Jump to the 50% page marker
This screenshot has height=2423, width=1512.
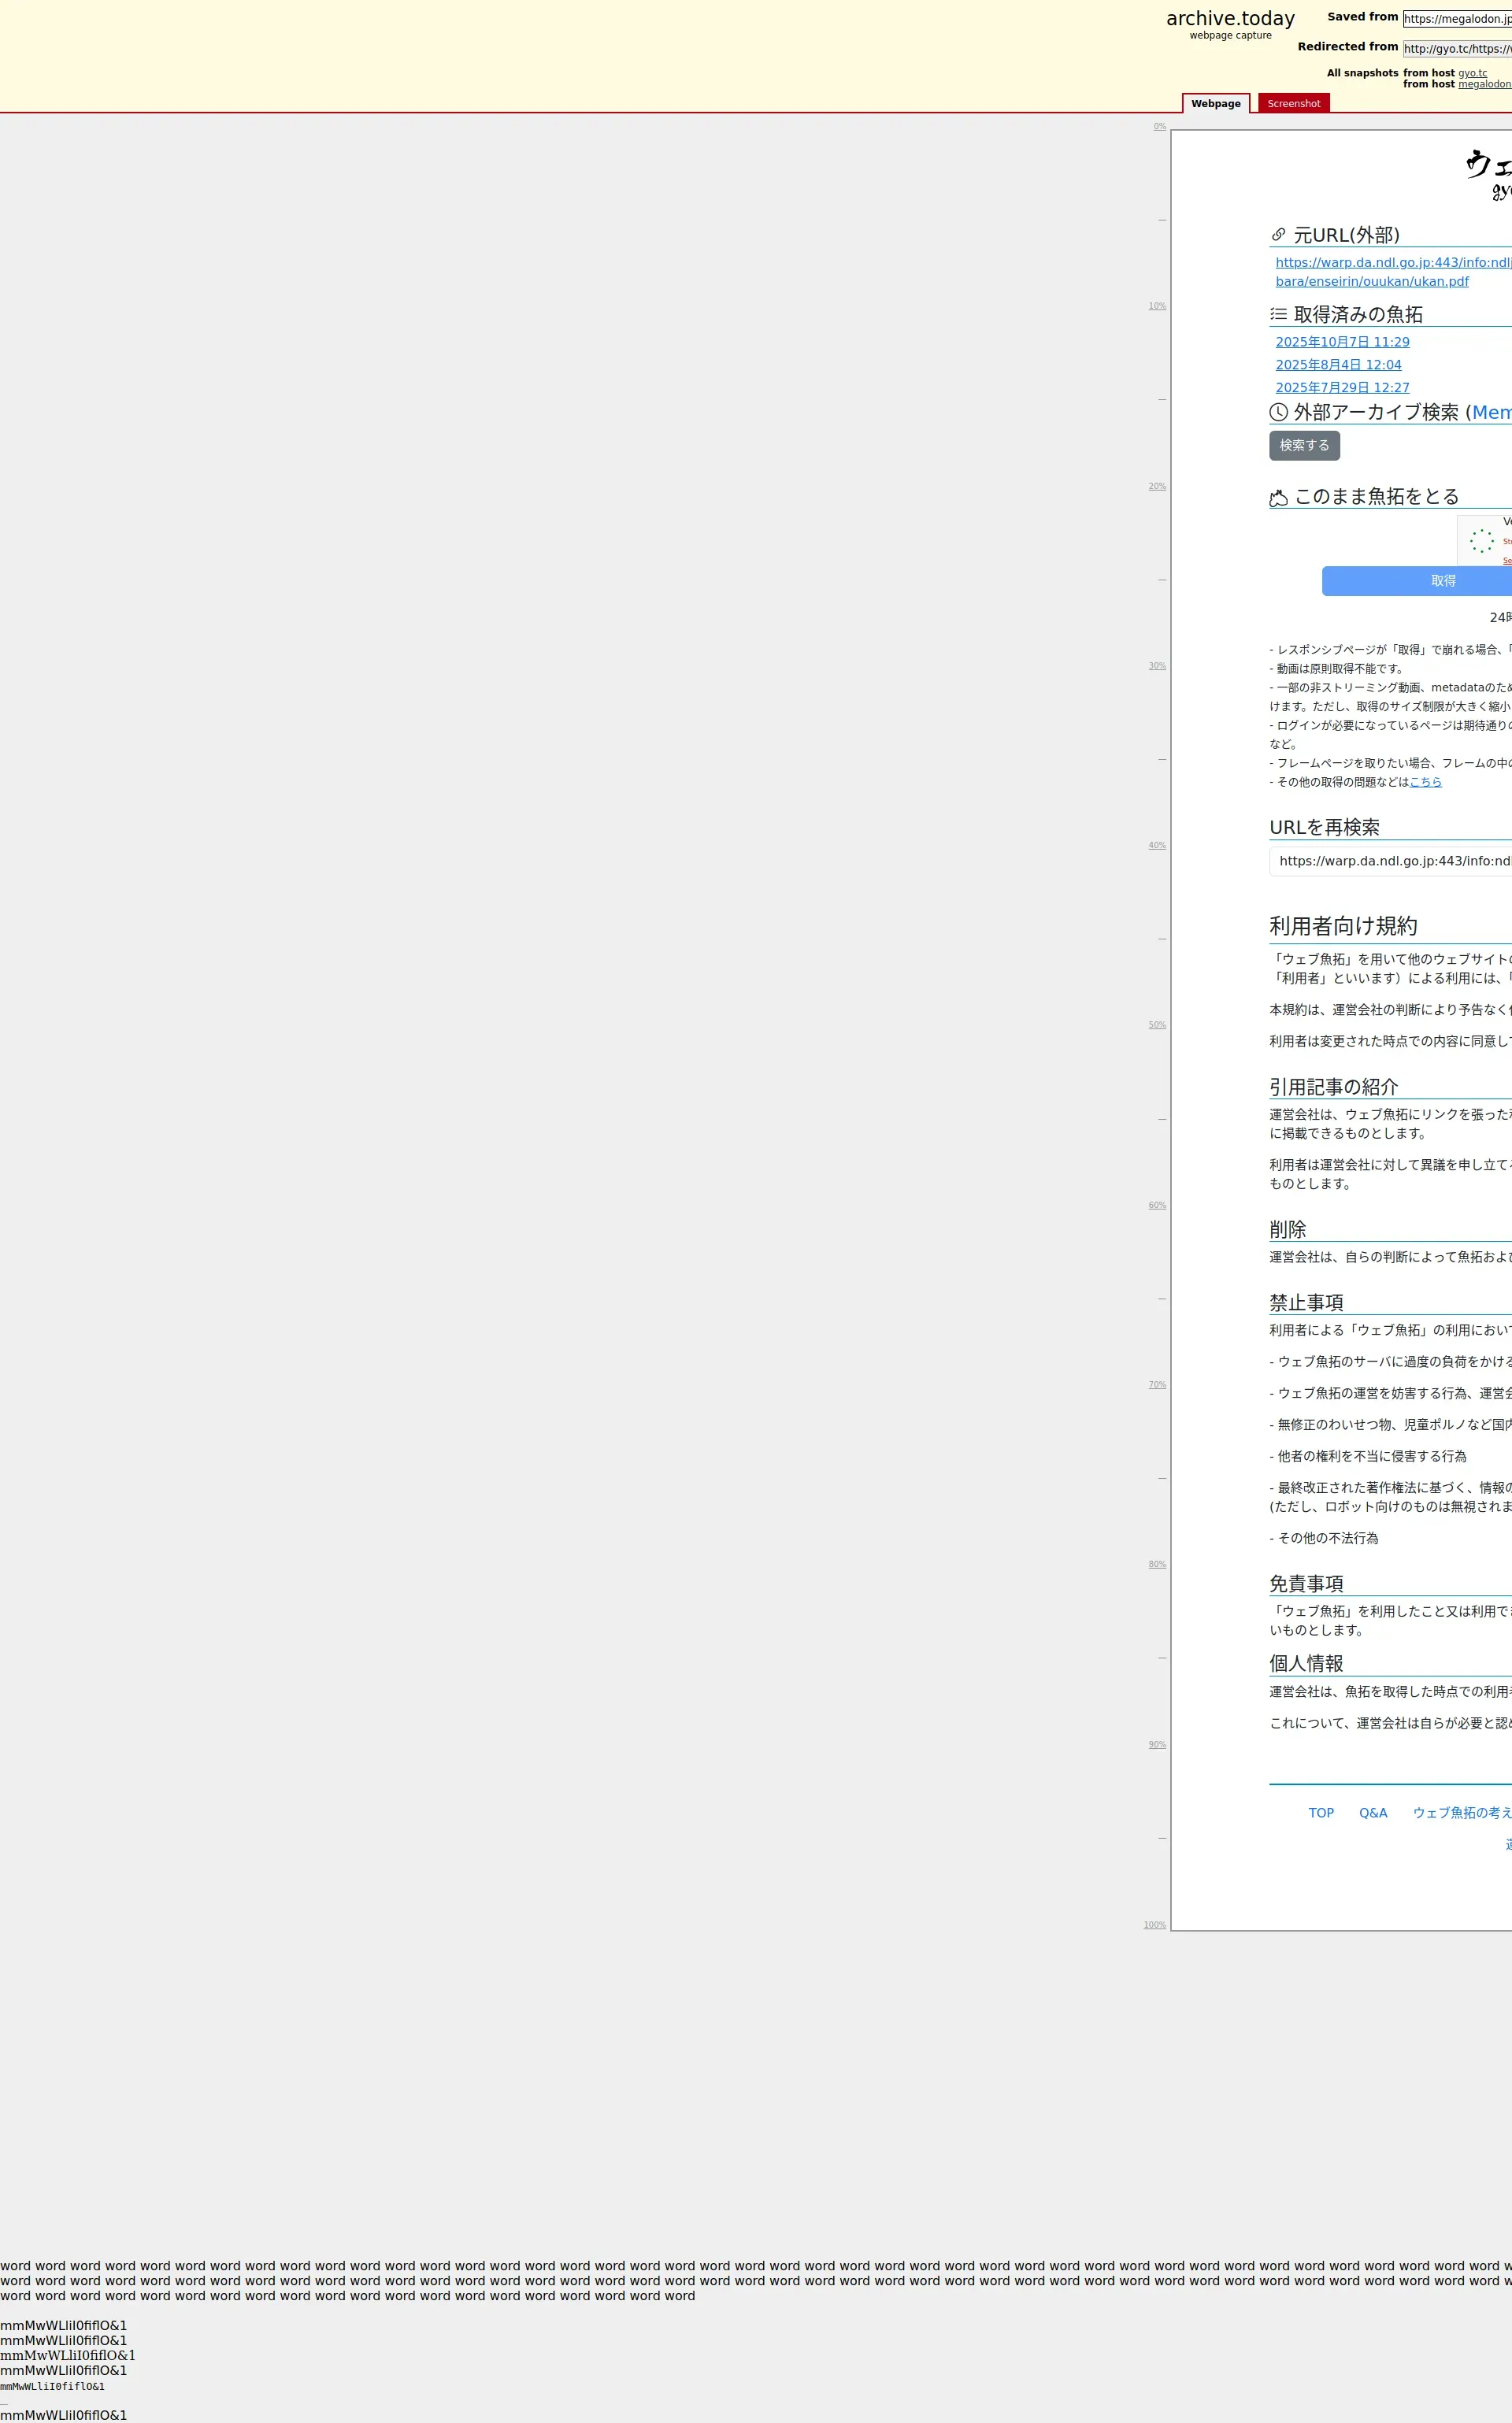click(x=1157, y=1025)
